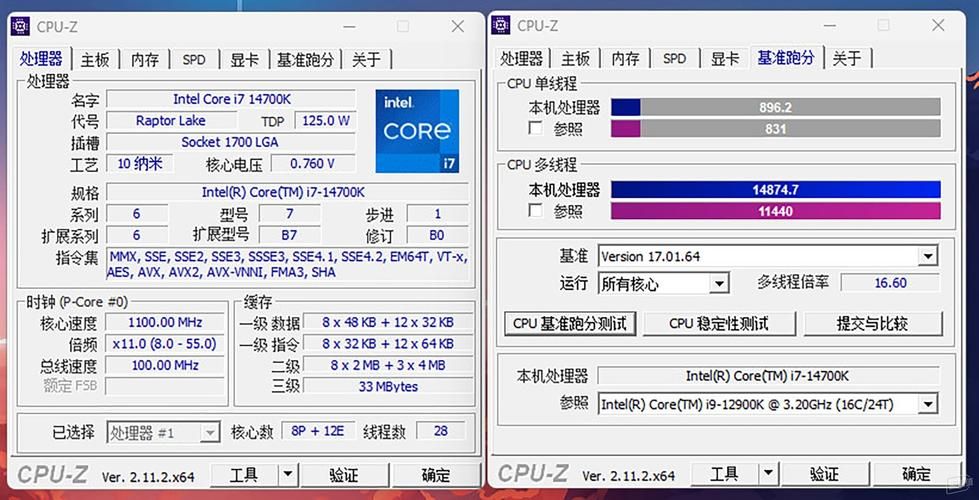The width and height of the screenshot is (979, 500).
Task: Open 显卡 tab in left window
Action: click(244, 59)
